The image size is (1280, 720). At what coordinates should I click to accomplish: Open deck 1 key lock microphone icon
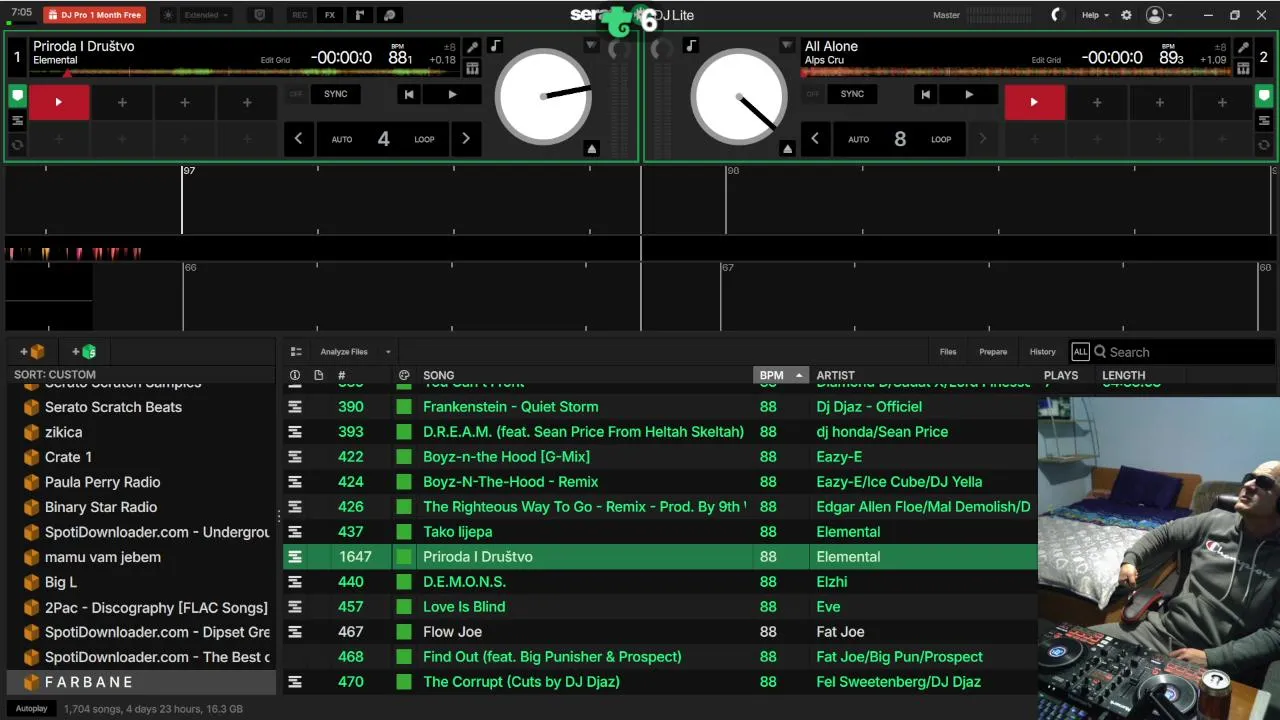click(472, 47)
